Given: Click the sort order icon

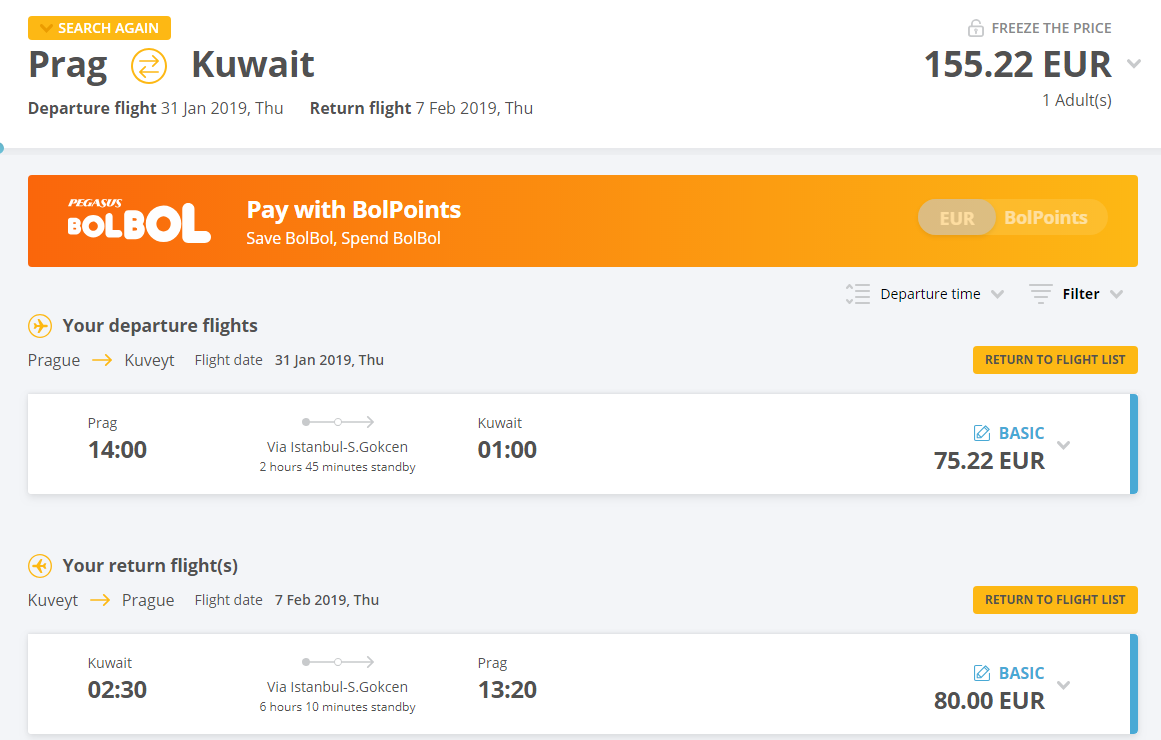Looking at the screenshot, I should click(x=857, y=294).
